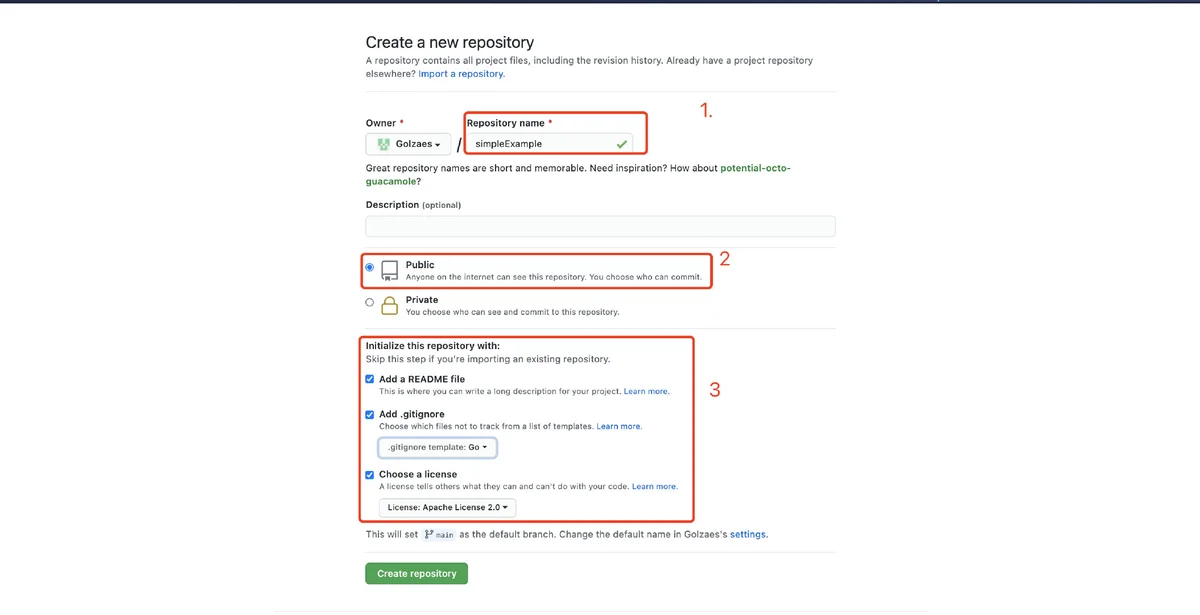The height and width of the screenshot is (615, 1200).
Task: Expand the License: Apache License 2.0 dropdown
Action: pos(448,508)
